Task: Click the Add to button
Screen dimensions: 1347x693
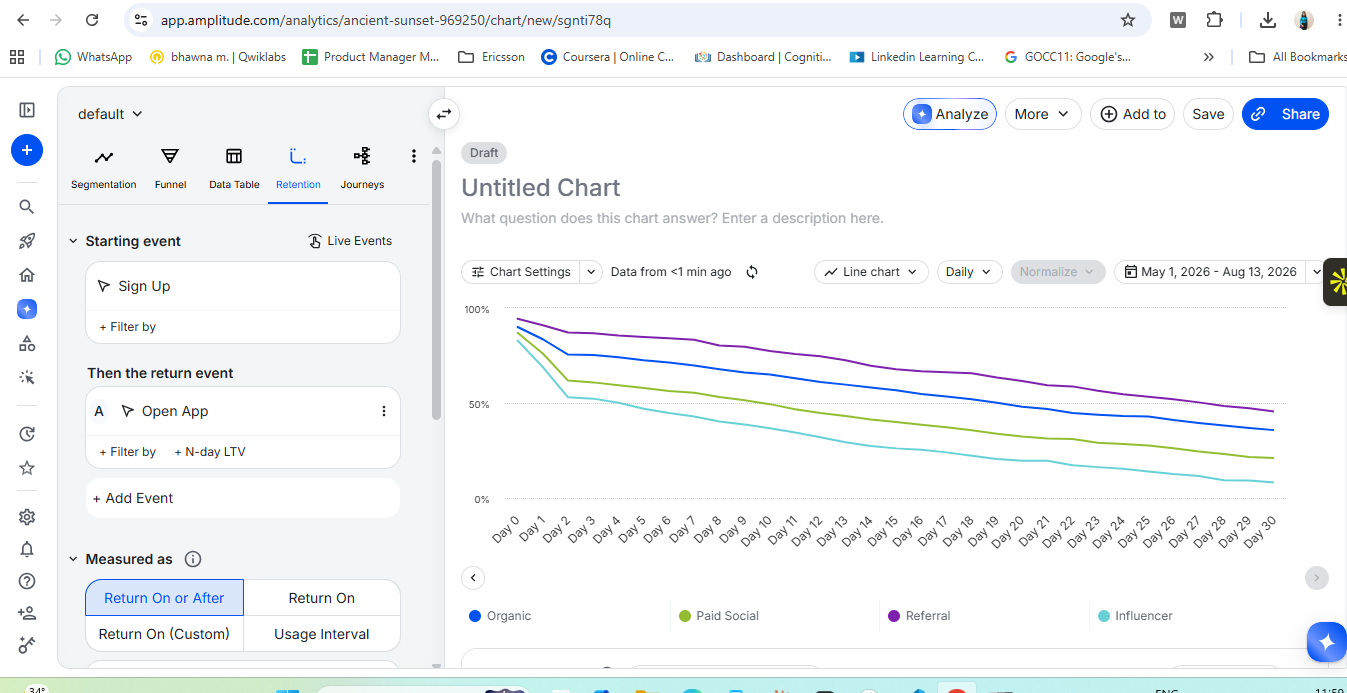Action: coord(1133,114)
